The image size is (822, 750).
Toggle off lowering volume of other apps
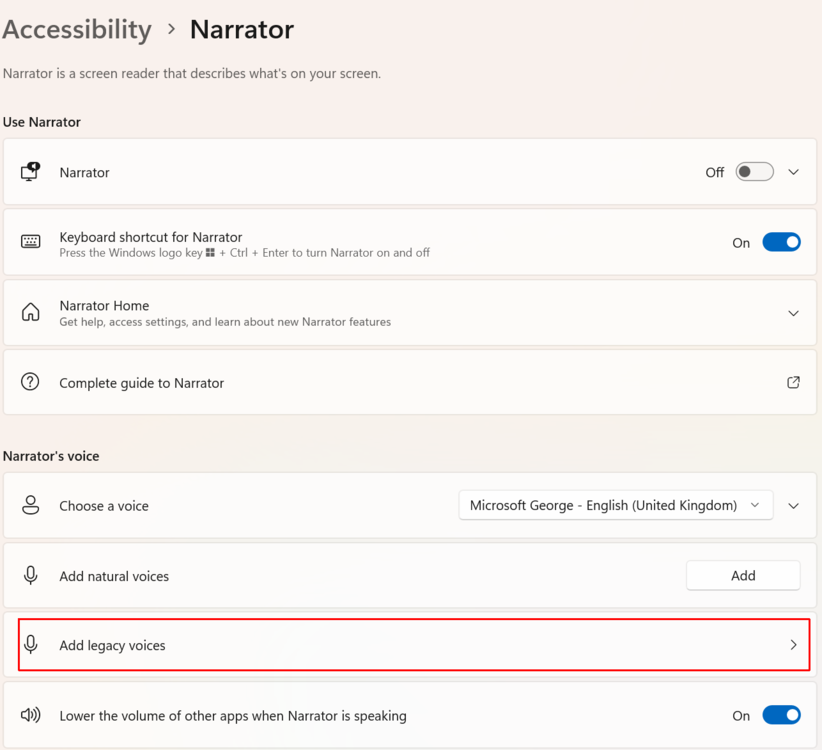coord(781,715)
